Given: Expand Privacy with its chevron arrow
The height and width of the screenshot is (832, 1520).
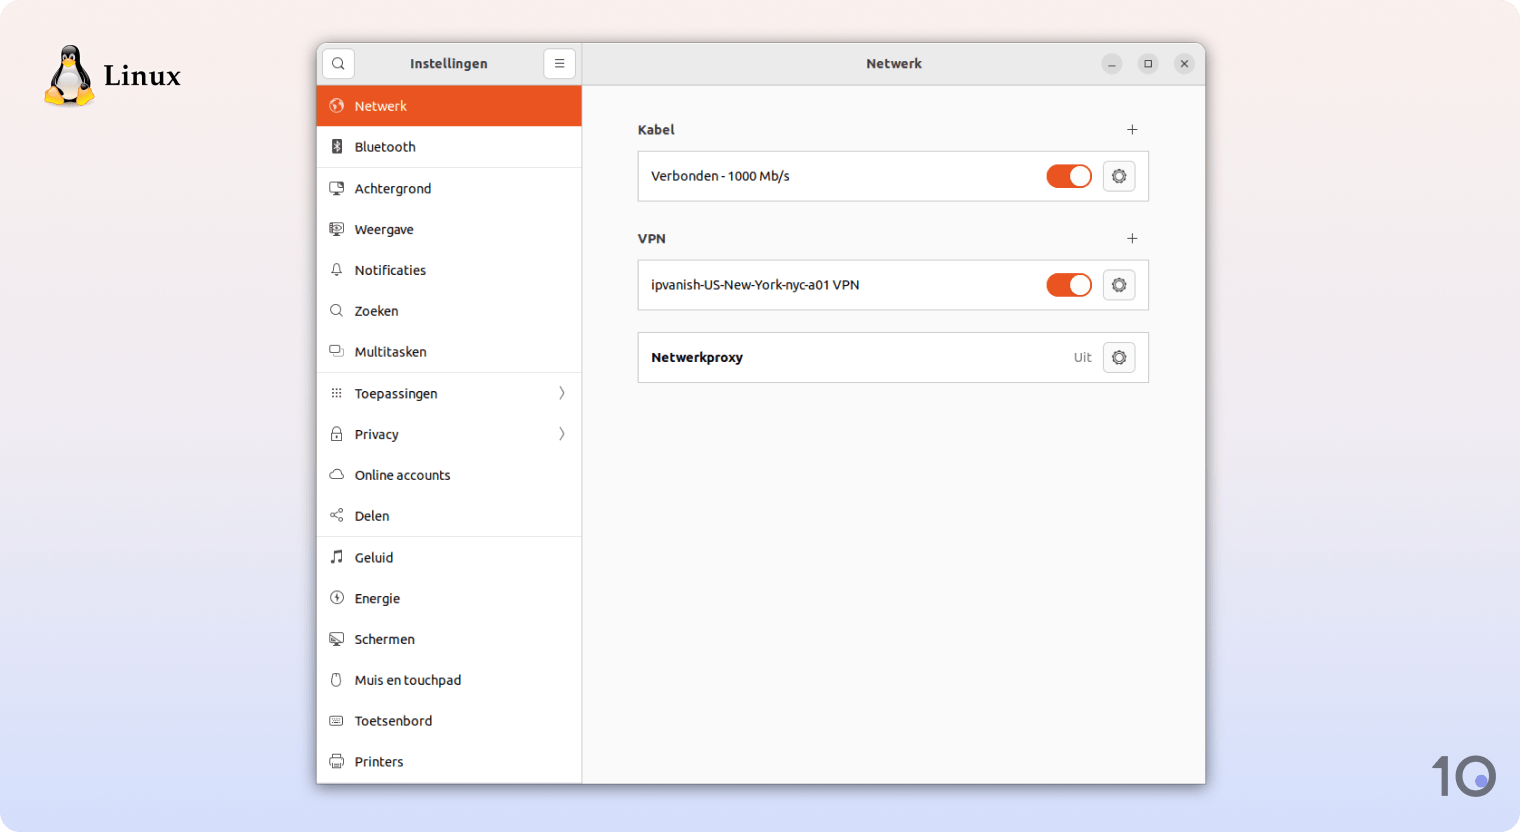Looking at the screenshot, I should click(x=562, y=434).
